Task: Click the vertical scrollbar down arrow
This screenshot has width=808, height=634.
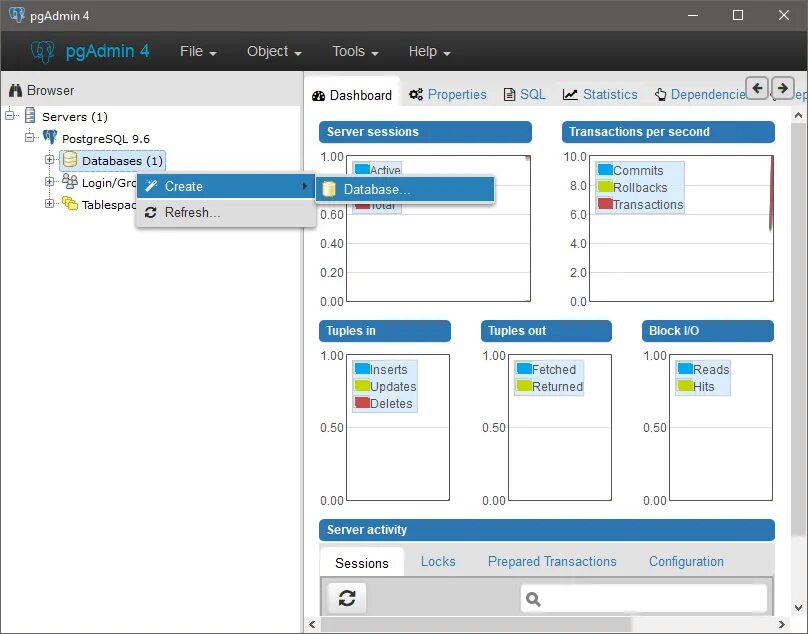Action: tap(798, 608)
